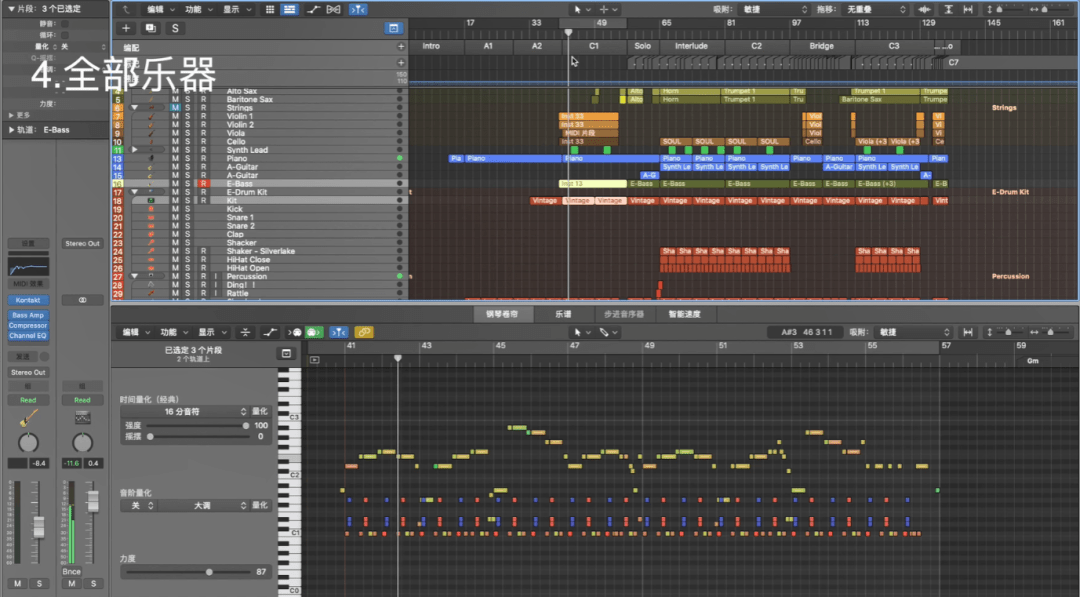
Task: Click the duplicate track button
Action: pos(151,28)
